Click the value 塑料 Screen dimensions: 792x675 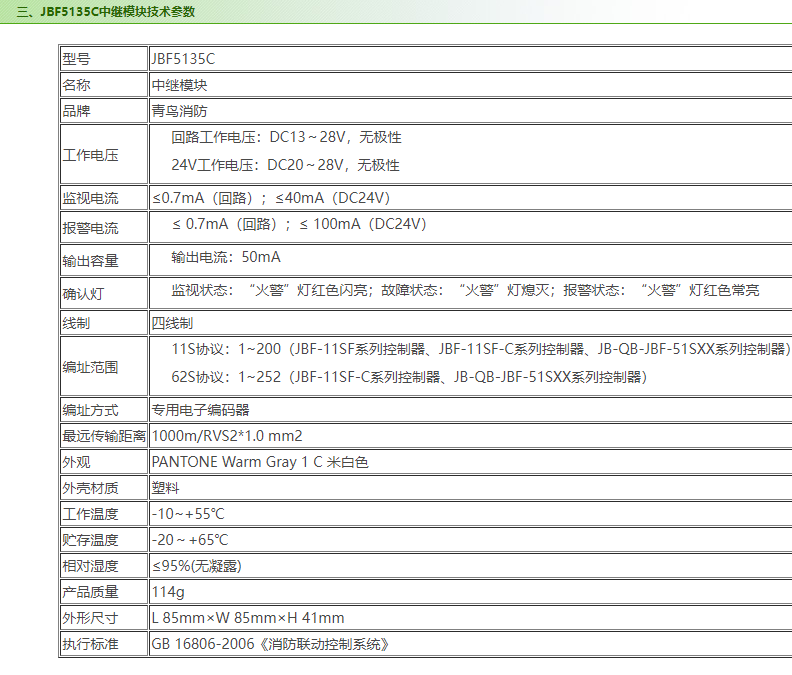165,488
